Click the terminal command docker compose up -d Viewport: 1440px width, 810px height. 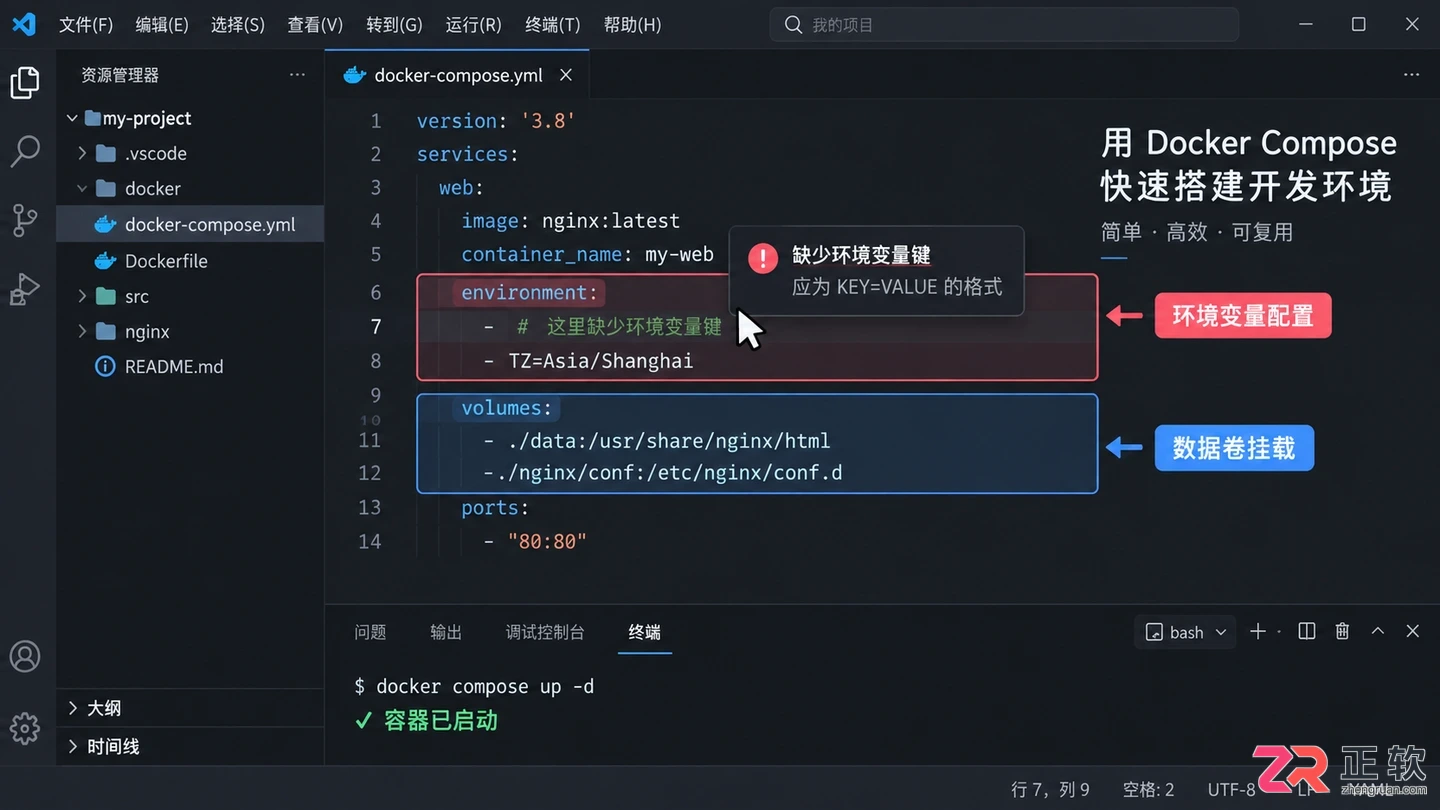coord(485,687)
